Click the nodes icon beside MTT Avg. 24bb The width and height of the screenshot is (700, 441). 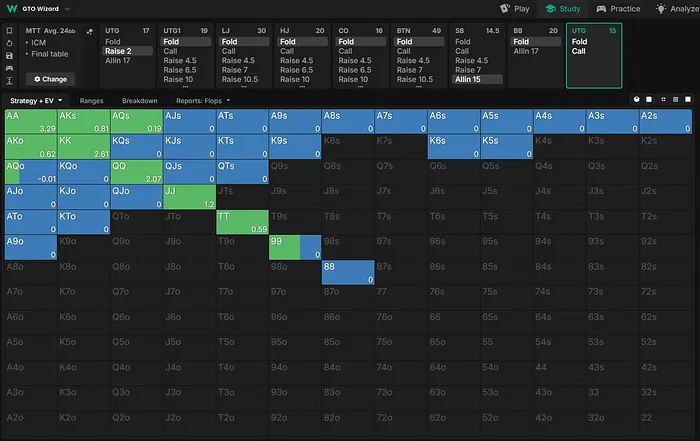pos(89,31)
